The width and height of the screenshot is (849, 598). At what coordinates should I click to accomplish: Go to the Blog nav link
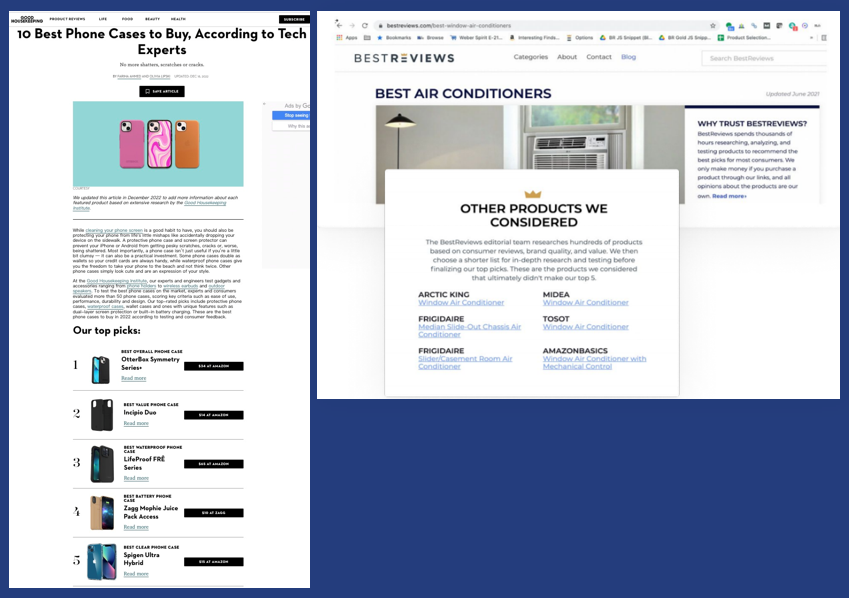click(x=628, y=57)
